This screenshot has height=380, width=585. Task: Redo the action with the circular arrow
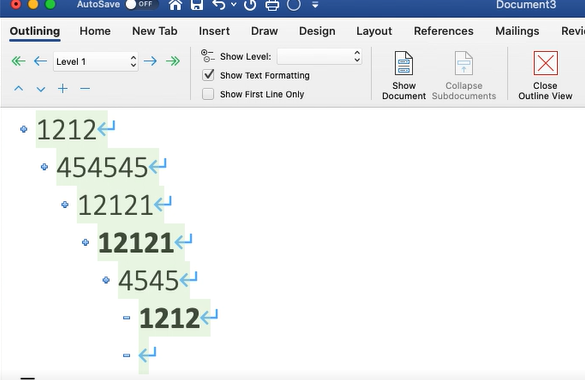pos(250,5)
